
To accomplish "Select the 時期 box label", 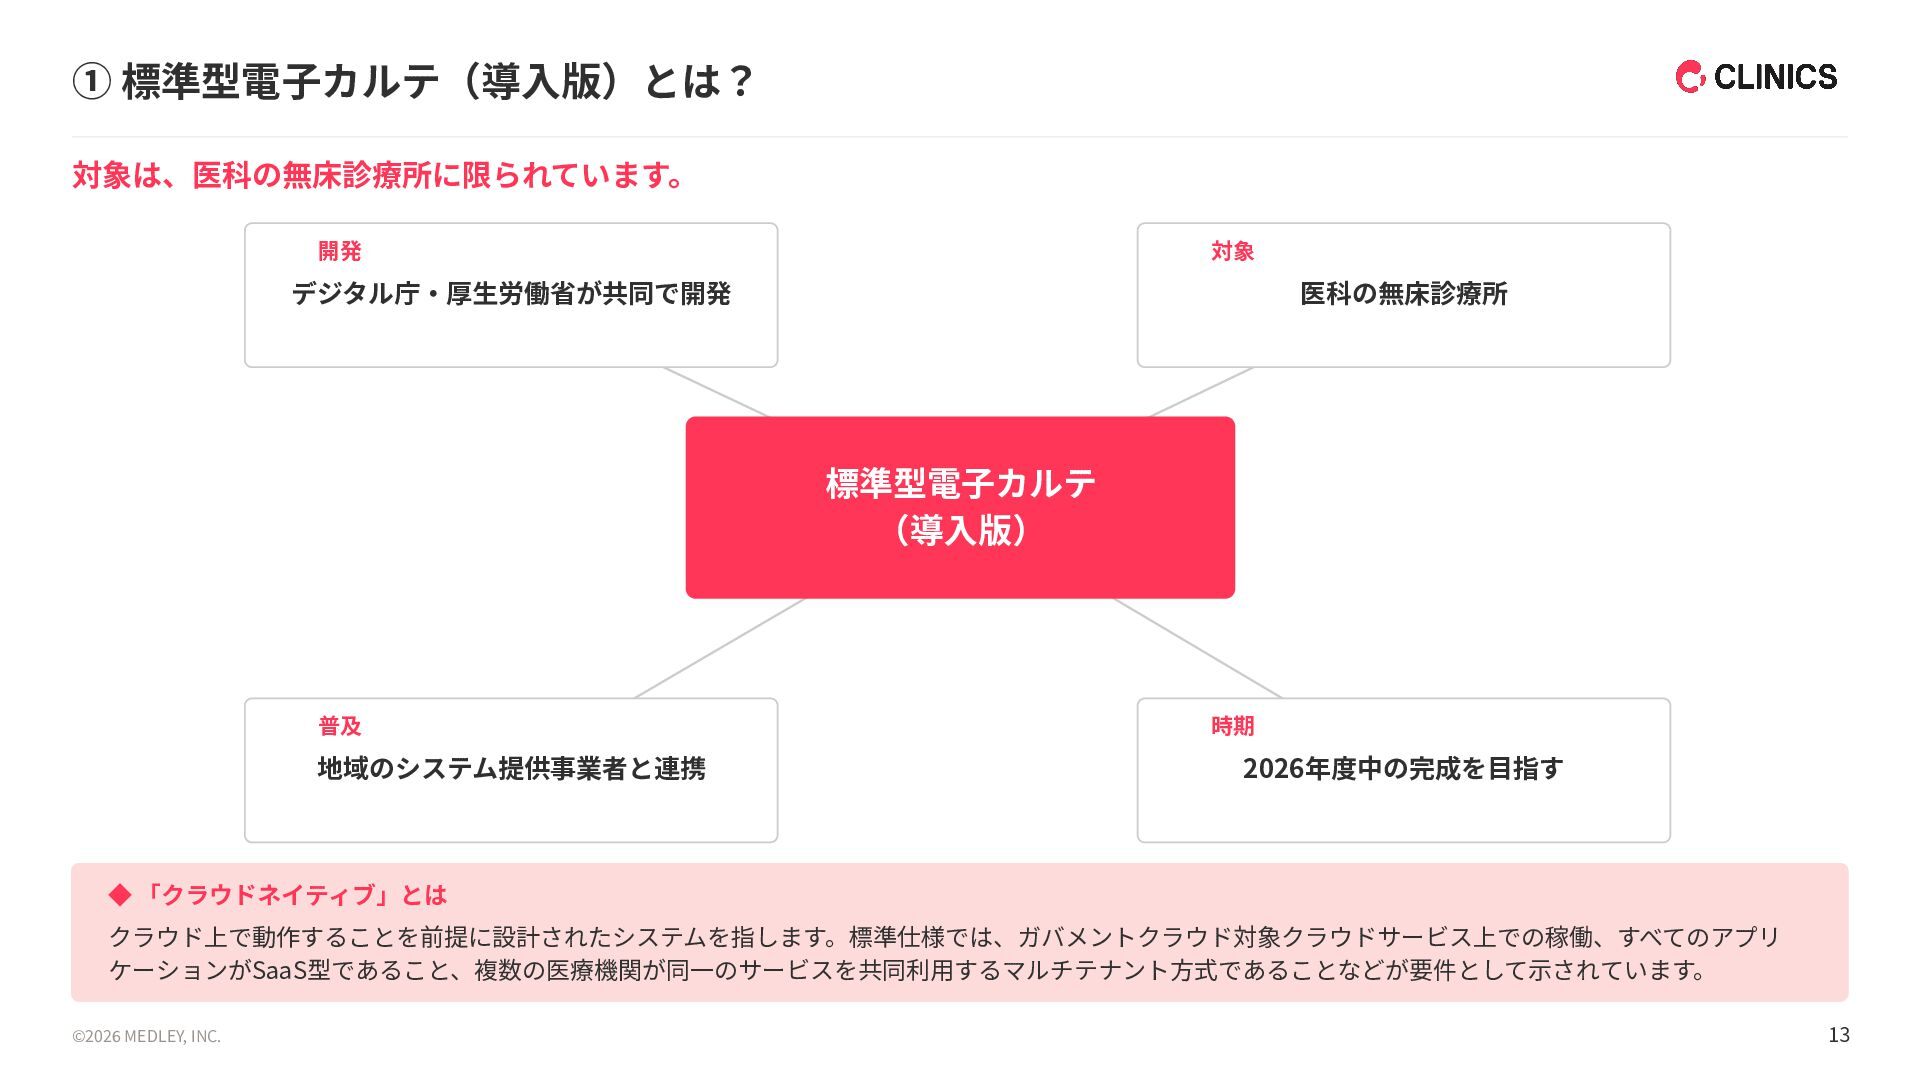I will click(1232, 726).
